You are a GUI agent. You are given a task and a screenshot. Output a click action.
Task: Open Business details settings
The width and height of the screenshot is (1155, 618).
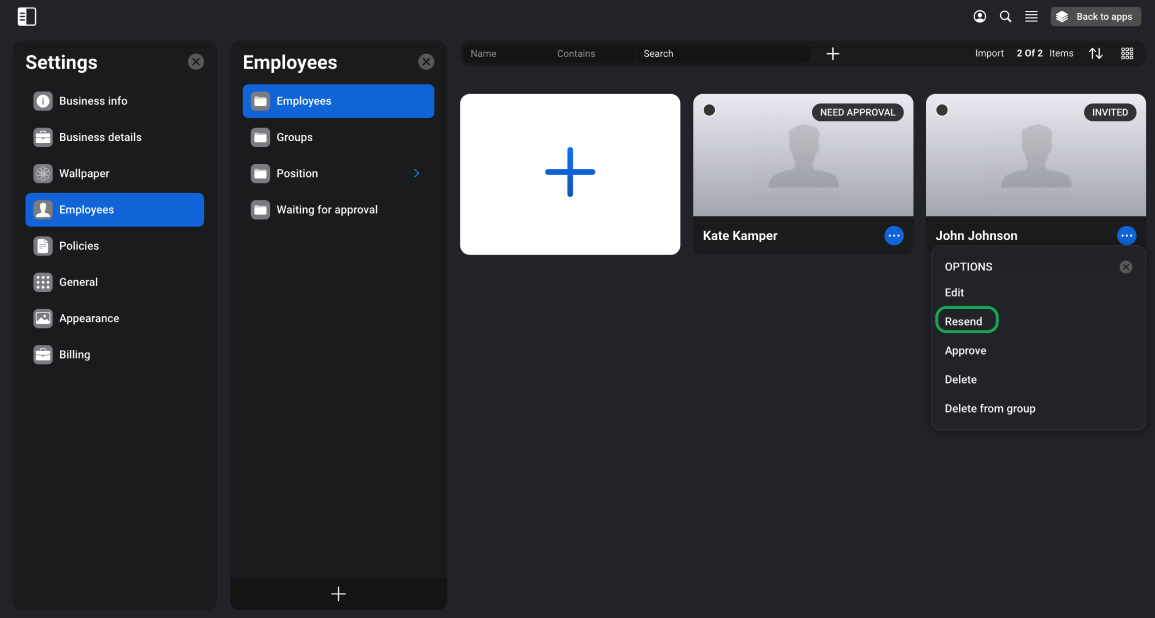(x=115, y=137)
